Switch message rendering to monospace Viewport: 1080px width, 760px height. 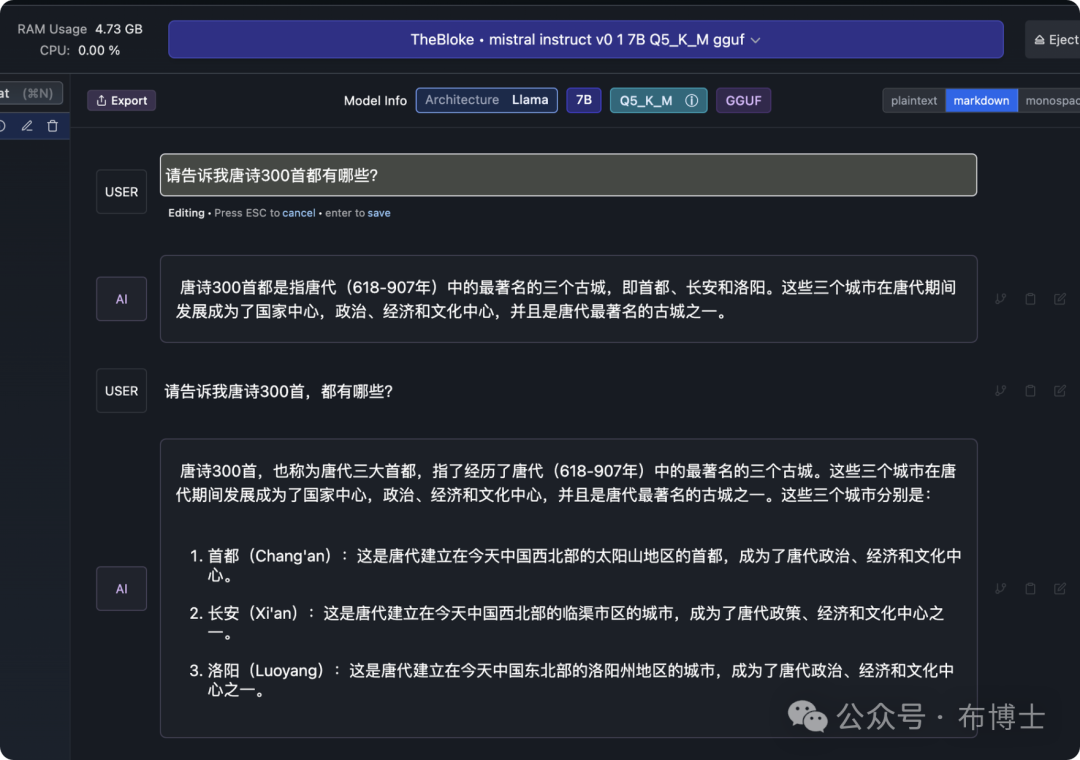1049,101
